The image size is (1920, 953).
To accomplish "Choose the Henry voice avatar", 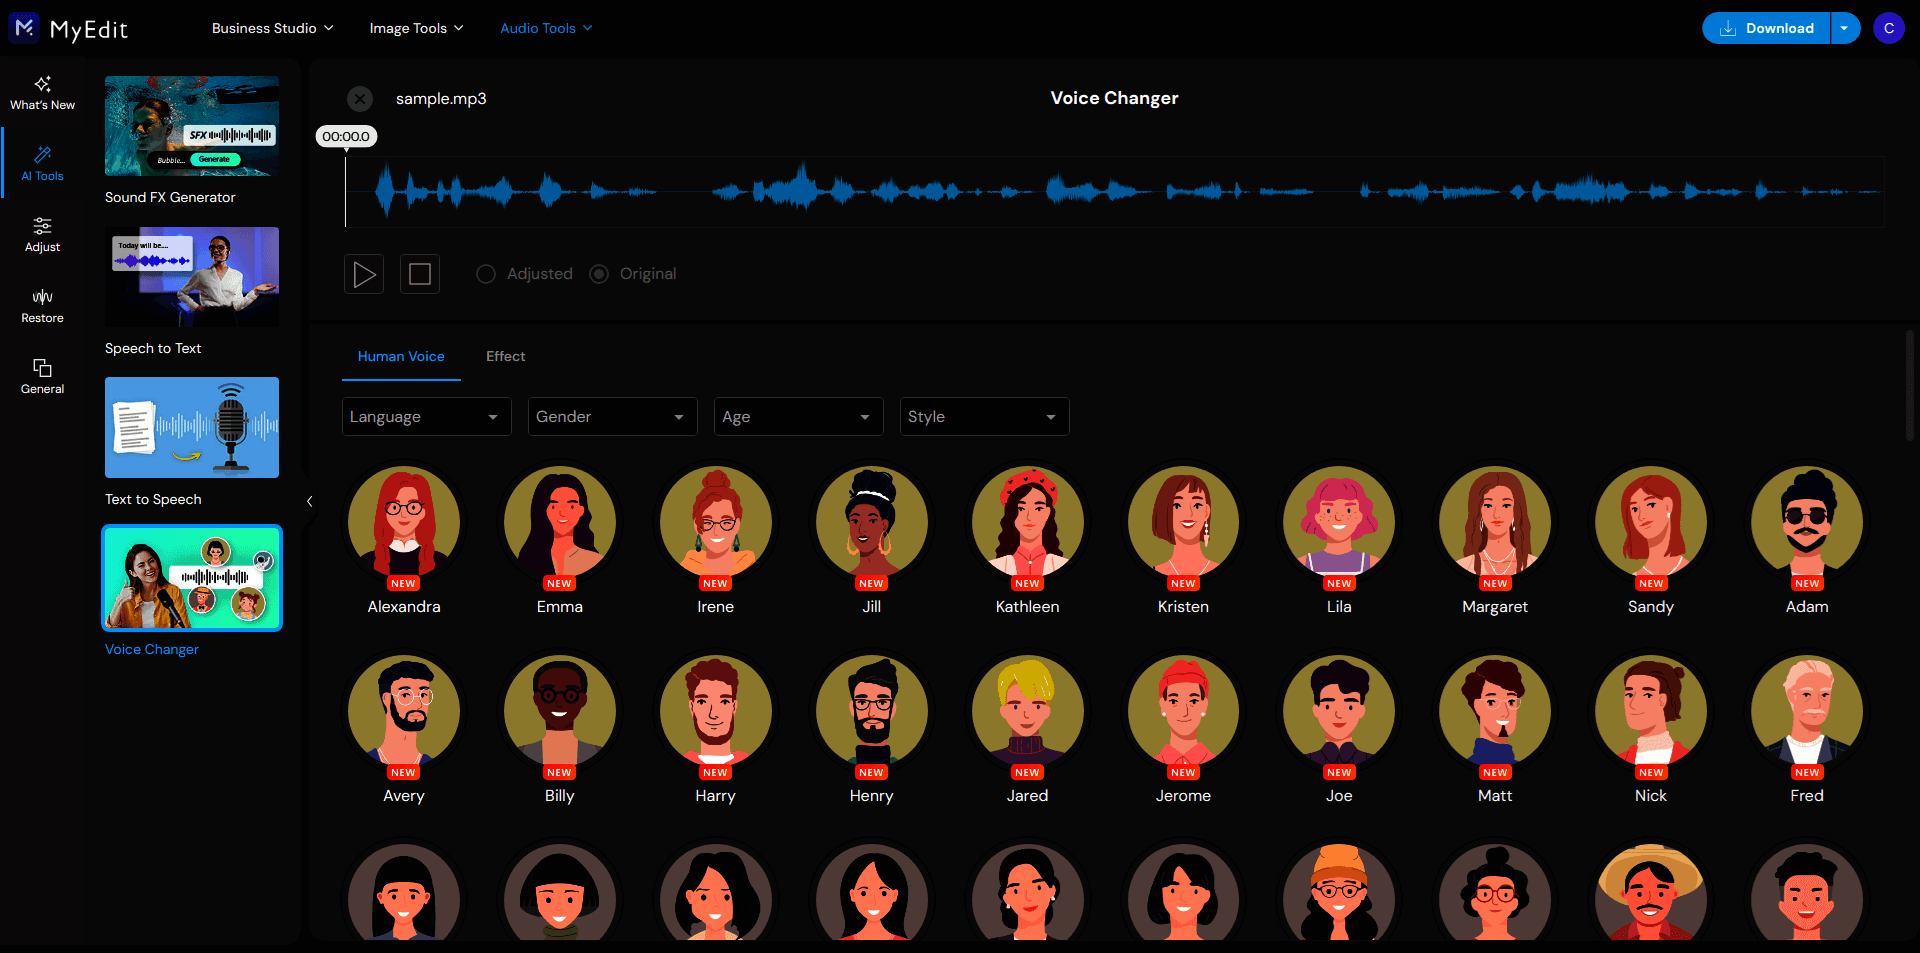I will click(872, 711).
